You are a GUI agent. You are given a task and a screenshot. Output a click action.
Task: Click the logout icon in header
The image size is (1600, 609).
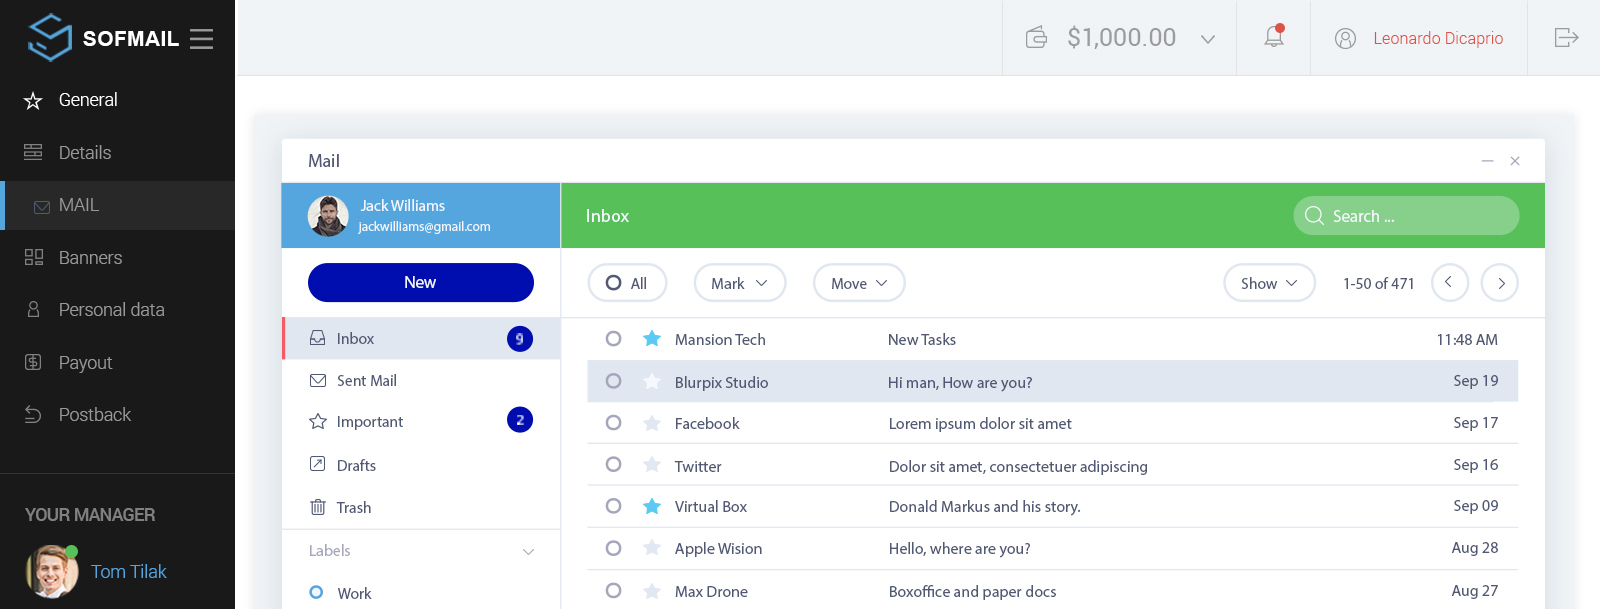pos(1566,38)
